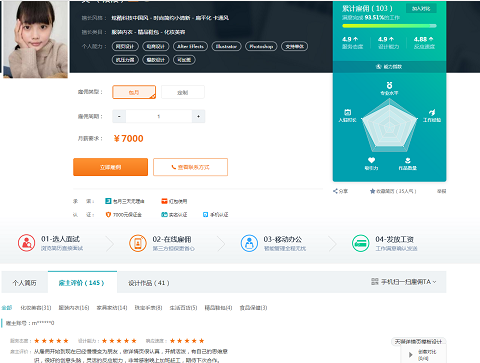Click the 能力指数 ability index header
Screen dimensions: 480x363
pyautogui.click(x=389, y=67)
